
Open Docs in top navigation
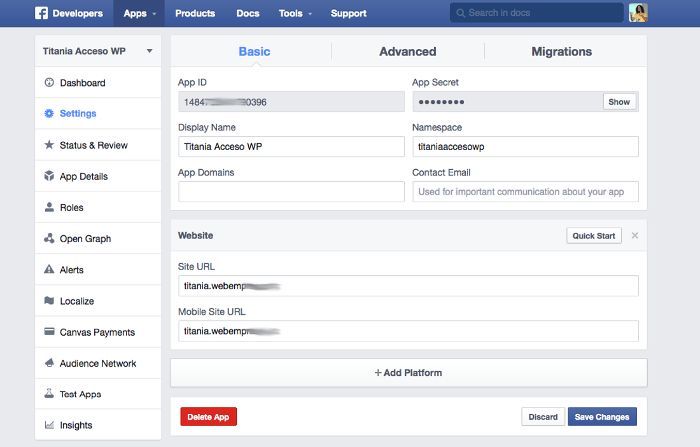(248, 13)
